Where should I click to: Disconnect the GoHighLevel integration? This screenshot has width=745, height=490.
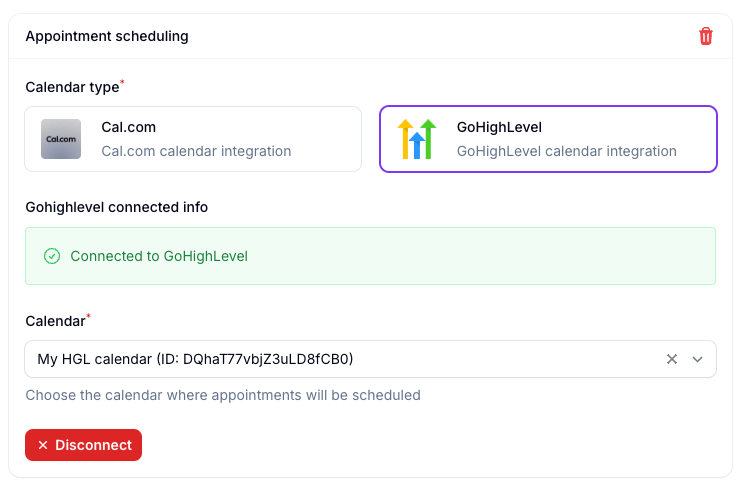click(x=83, y=445)
